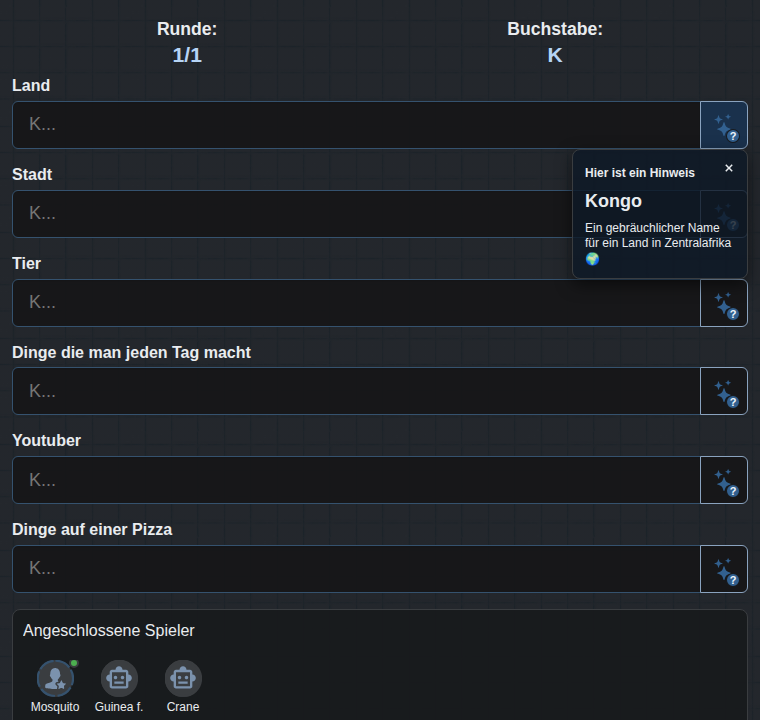Show hint for Dinge auf einer Pizza
This screenshot has width=760, height=720.
(x=724, y=569)
